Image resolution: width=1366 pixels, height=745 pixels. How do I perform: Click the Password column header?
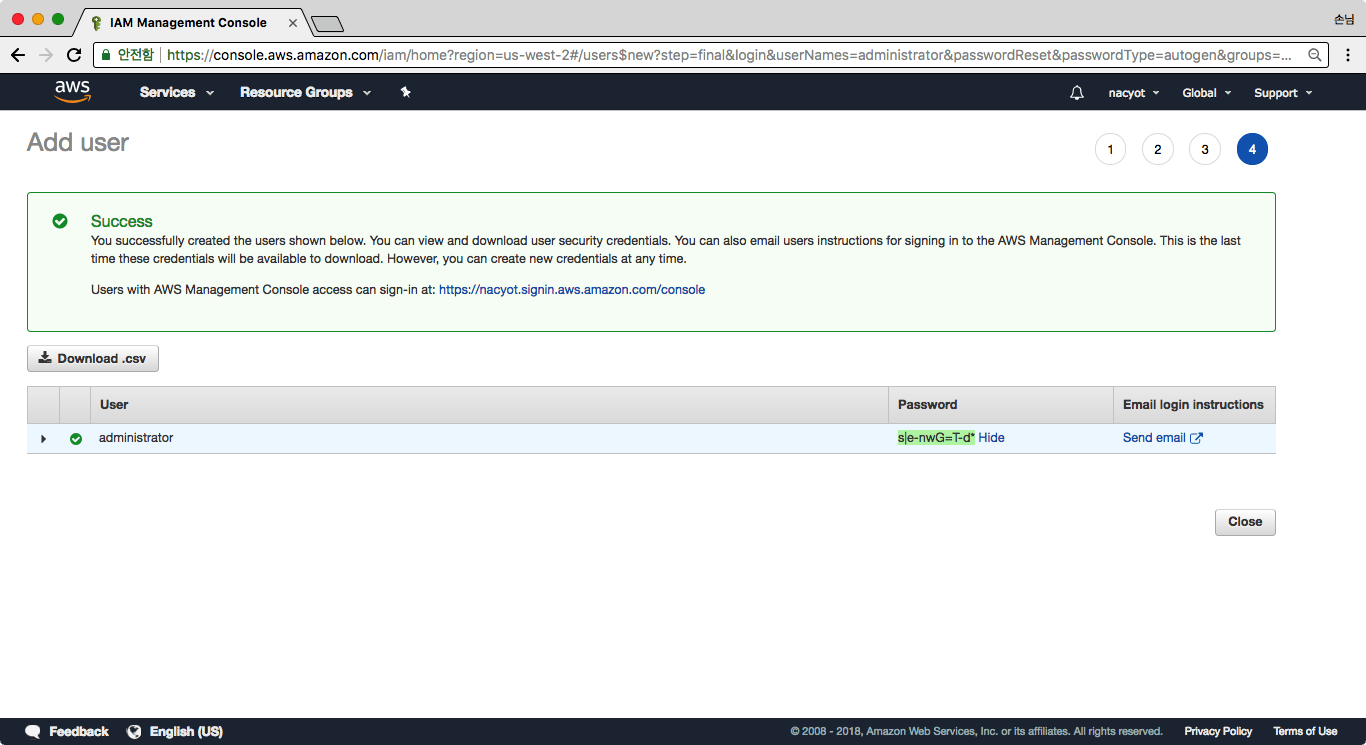[x=1000, y=405]
